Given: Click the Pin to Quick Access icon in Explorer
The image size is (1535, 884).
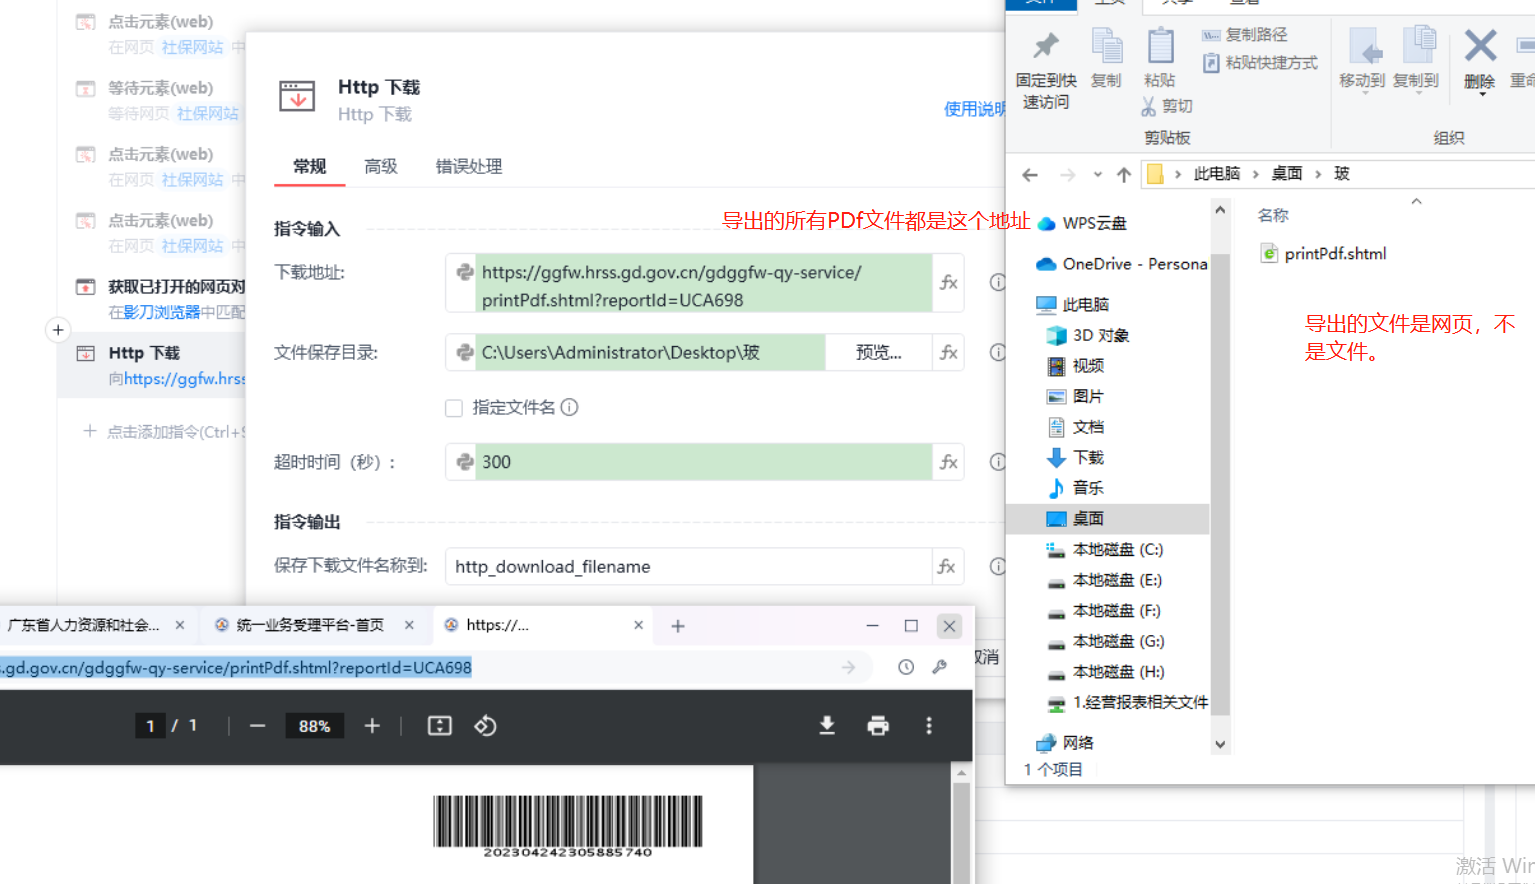Looking at the screenshot, I should tap(1046, 46).
